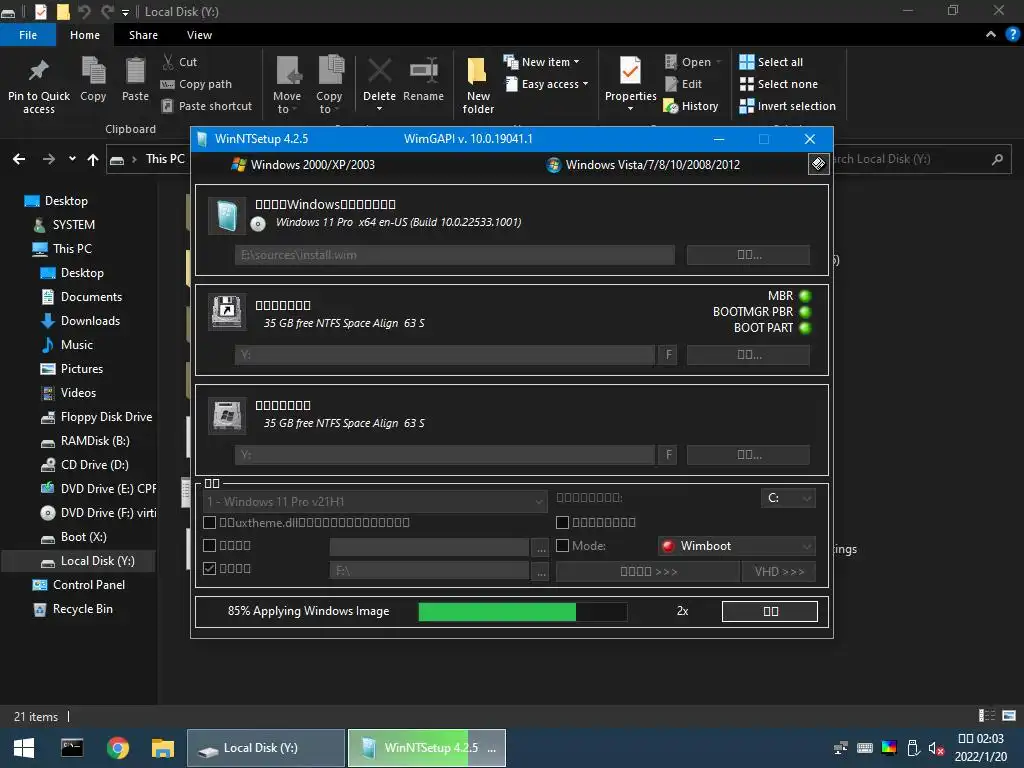The width and height of the screenshot is (1024, 768).
Task: Expand the Properties dropdown arrow
Action: pos(630,108)
